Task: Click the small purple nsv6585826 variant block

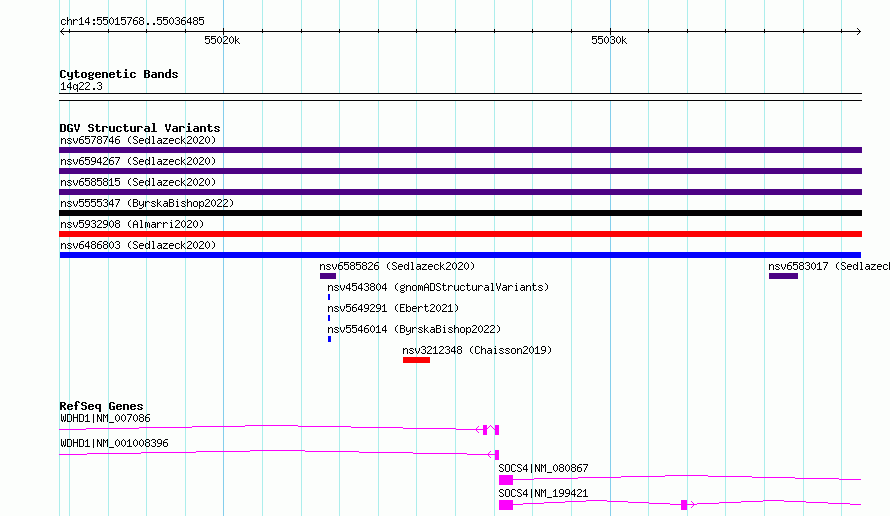Action: (328, 276)
